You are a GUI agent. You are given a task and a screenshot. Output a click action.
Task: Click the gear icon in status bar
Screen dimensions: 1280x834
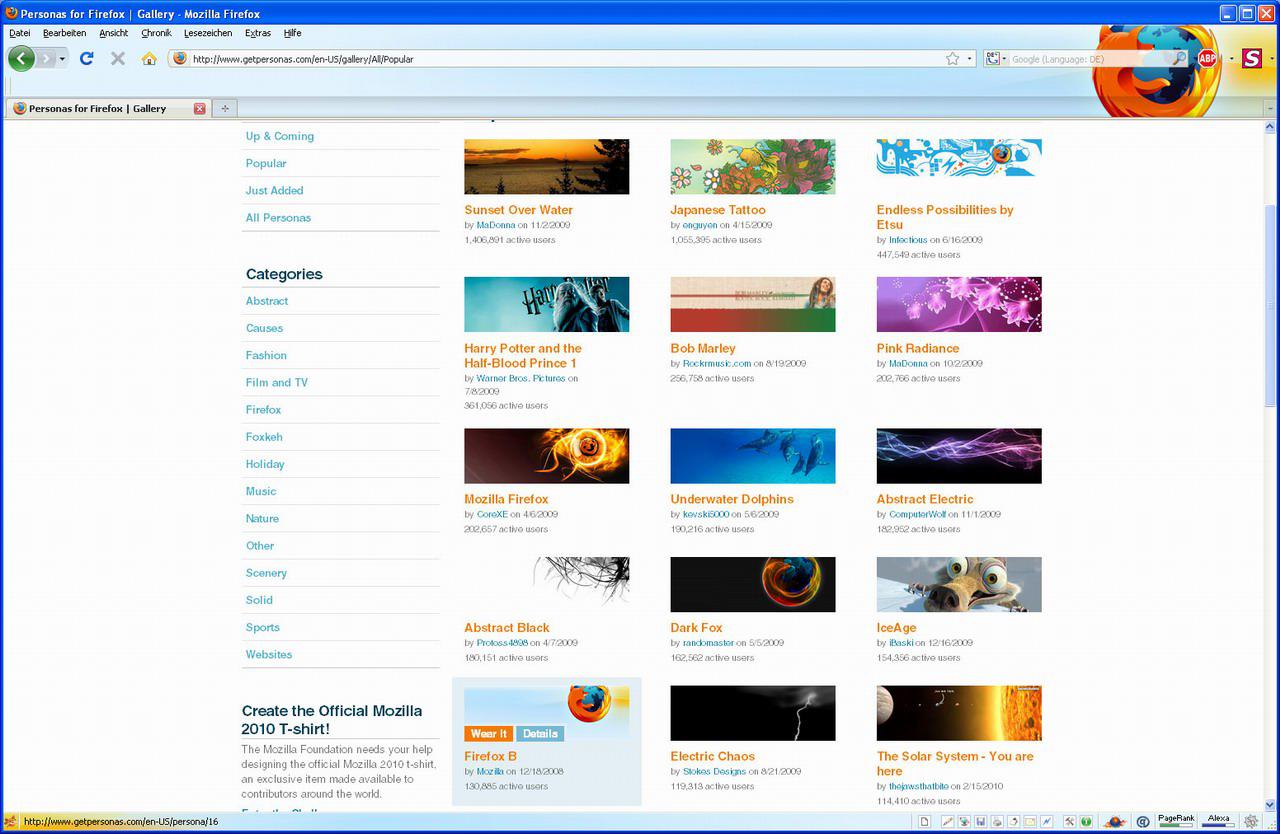pyautogui.click(x=1251, y=822)
